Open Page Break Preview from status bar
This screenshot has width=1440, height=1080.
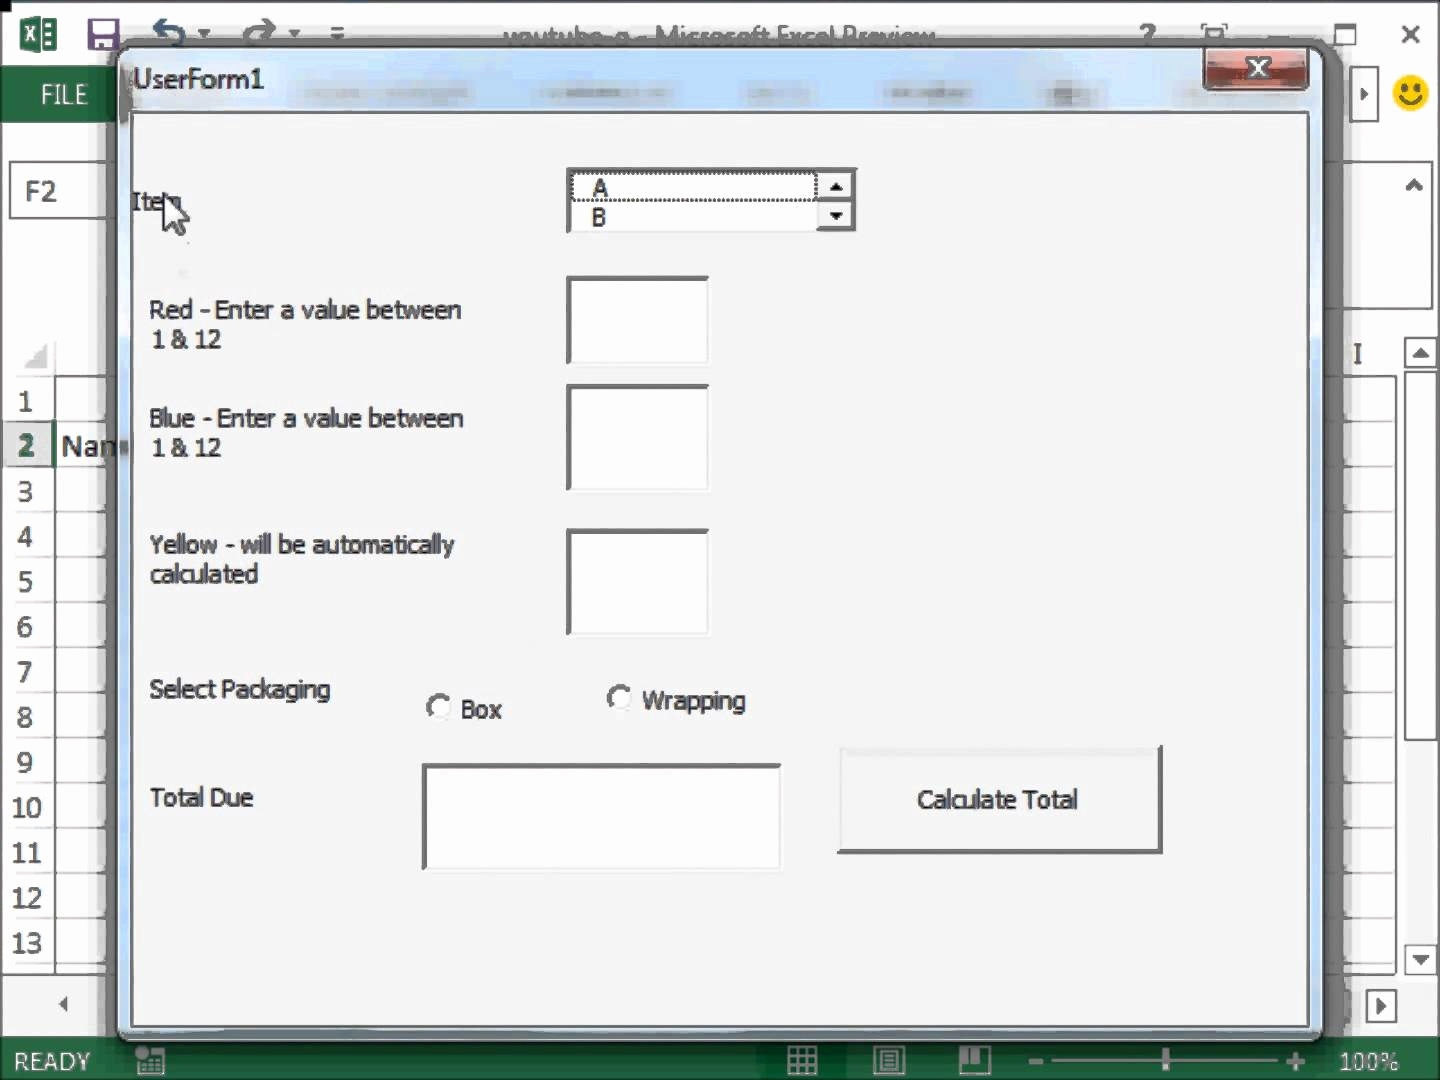coord(973,1061)
